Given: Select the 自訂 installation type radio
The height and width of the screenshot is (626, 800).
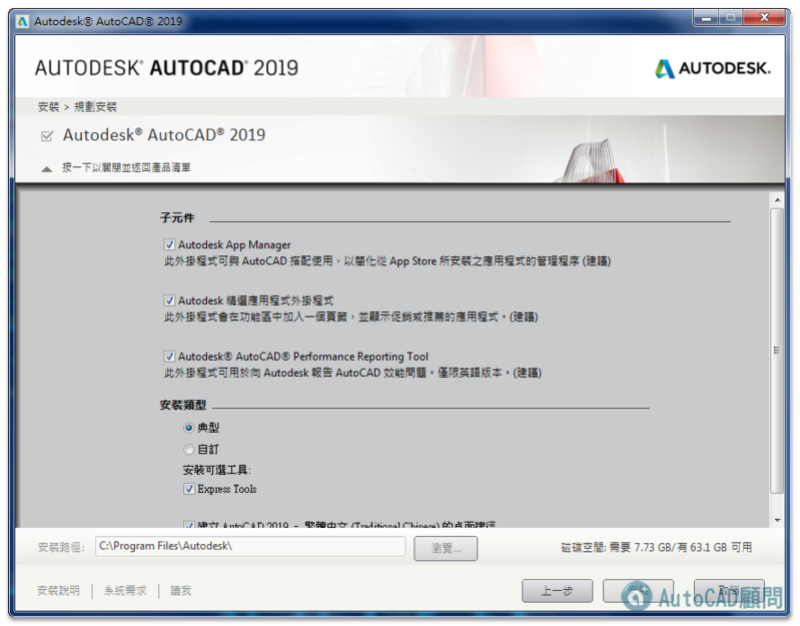Looking at the screenshot, I should point(188,449).
